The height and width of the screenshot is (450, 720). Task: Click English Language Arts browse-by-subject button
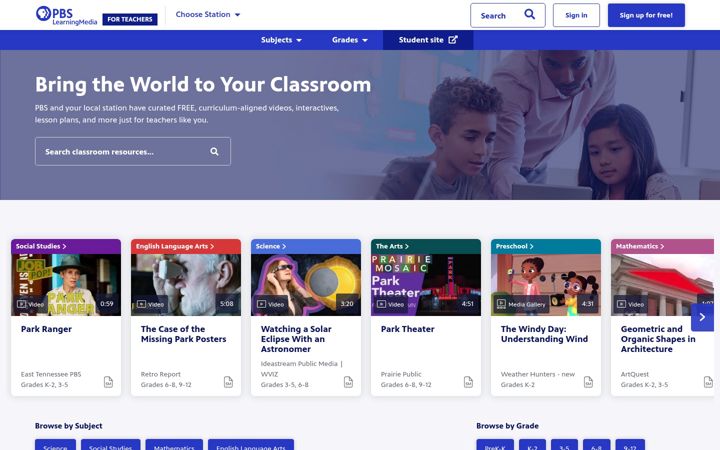(251, 445)
